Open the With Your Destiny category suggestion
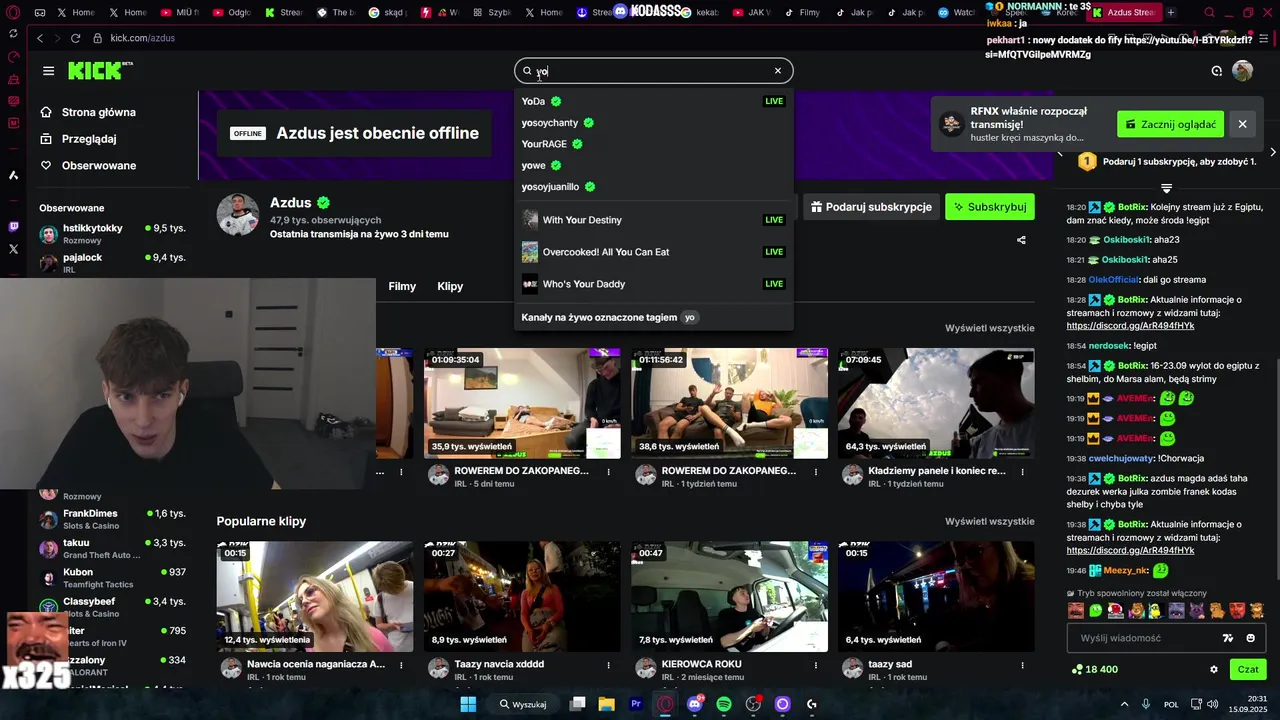Viewport: 1280px width, 720px height. click(653, 220)
